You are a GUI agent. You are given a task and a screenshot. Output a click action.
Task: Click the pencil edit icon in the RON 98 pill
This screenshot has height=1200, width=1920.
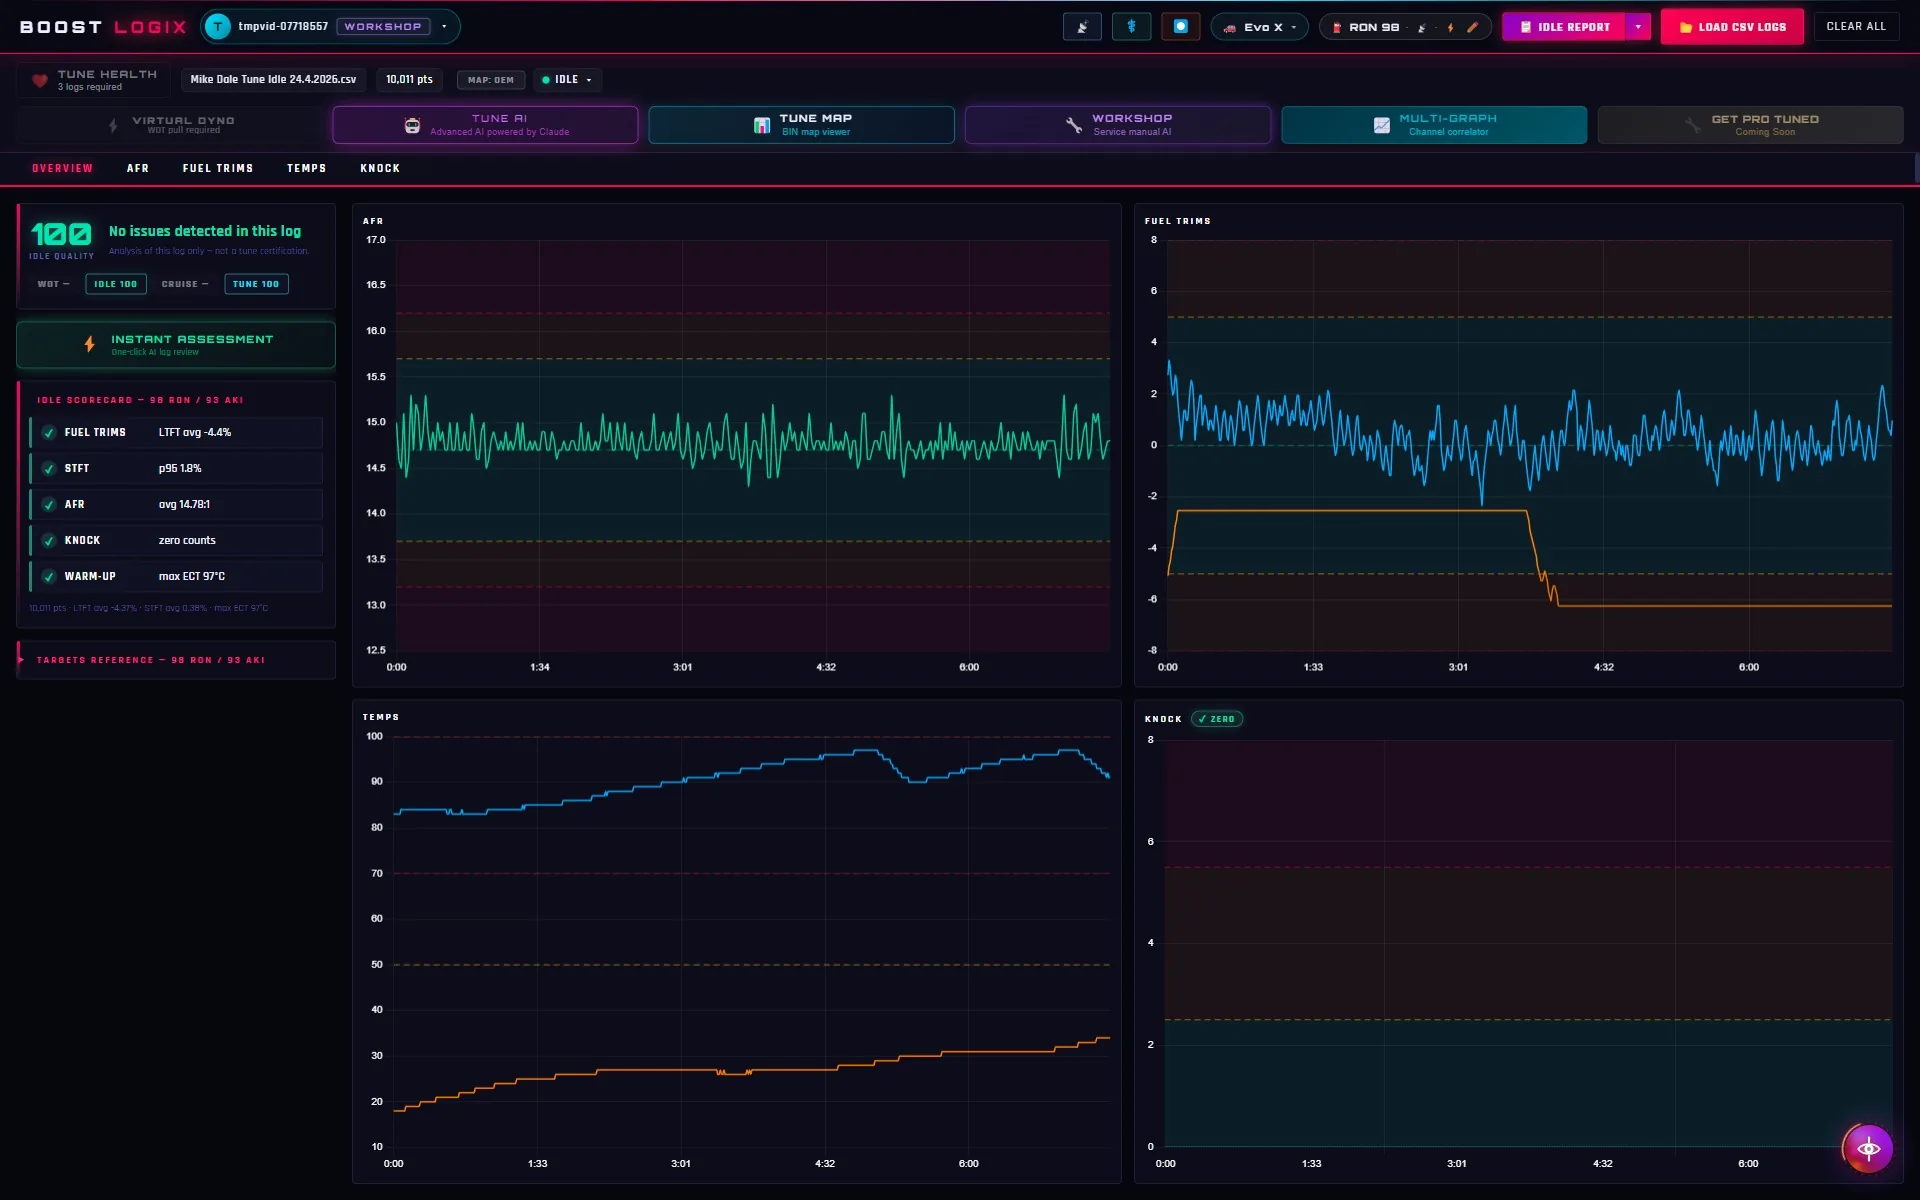[x=1472, y=28]
